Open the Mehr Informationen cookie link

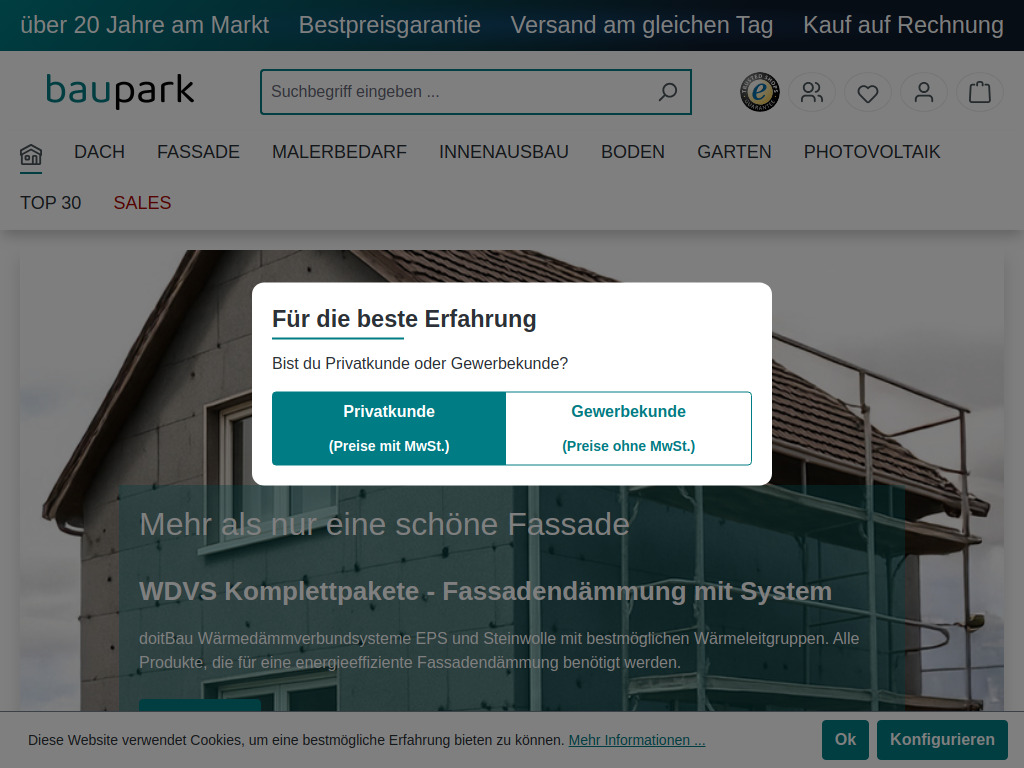[x=636, y=739]
